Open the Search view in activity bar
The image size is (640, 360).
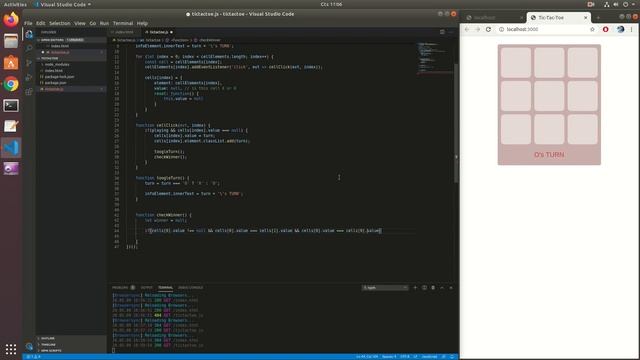pyautogui.click(x=29, y=49)
